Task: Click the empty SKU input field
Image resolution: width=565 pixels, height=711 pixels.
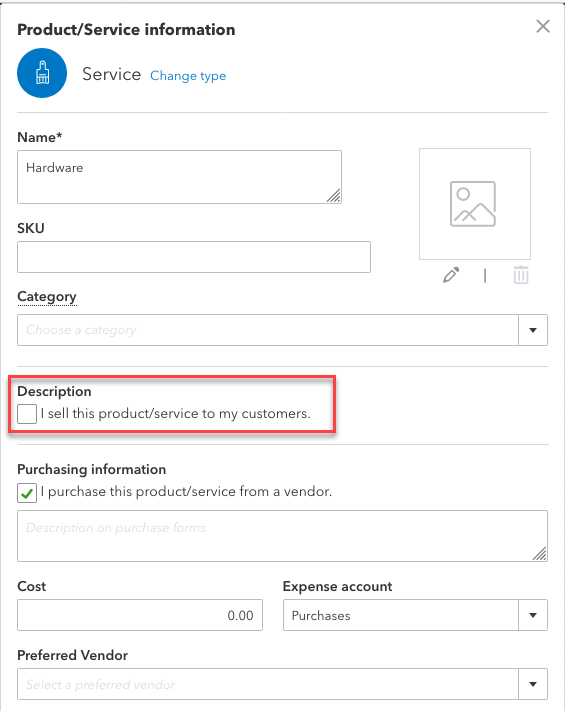Action: pos(194,257)
